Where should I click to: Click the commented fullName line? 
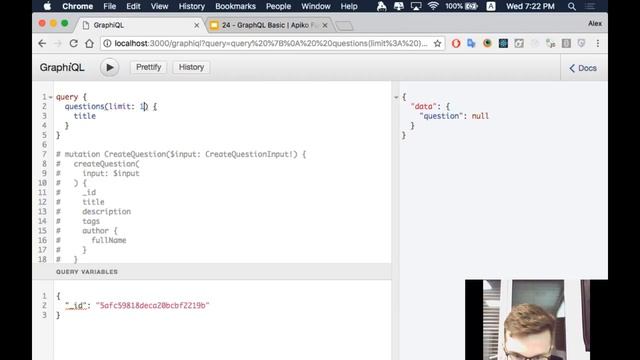click(109, 240)
